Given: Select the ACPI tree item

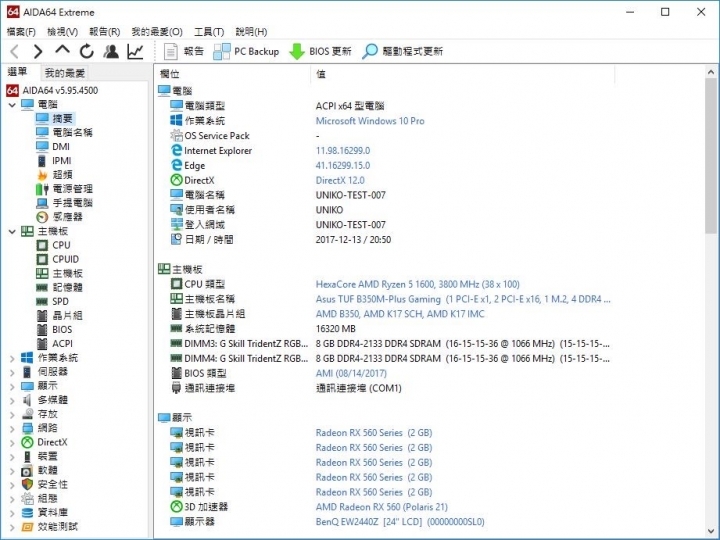Looking at the screenshot, I should pyautogui.click(x=55, y=344).
